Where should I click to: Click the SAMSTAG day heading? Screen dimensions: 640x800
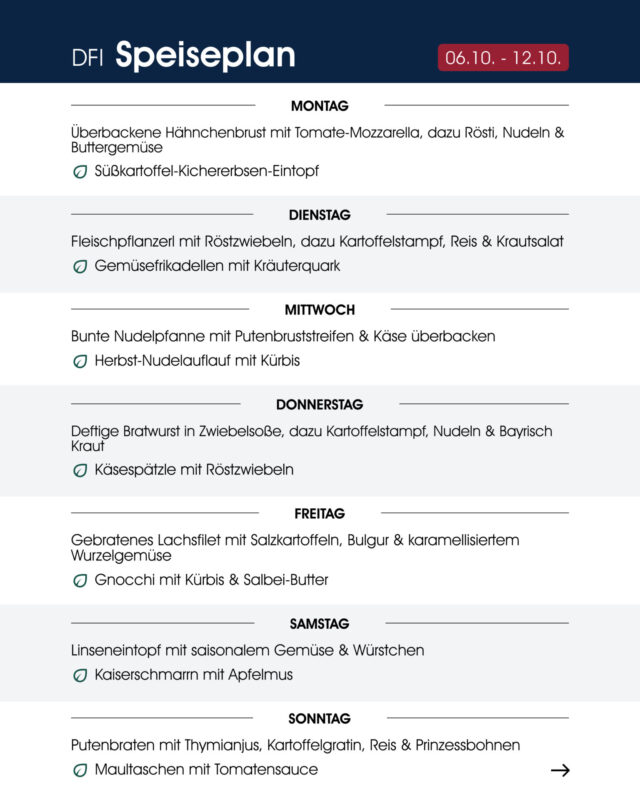(320, 624)
